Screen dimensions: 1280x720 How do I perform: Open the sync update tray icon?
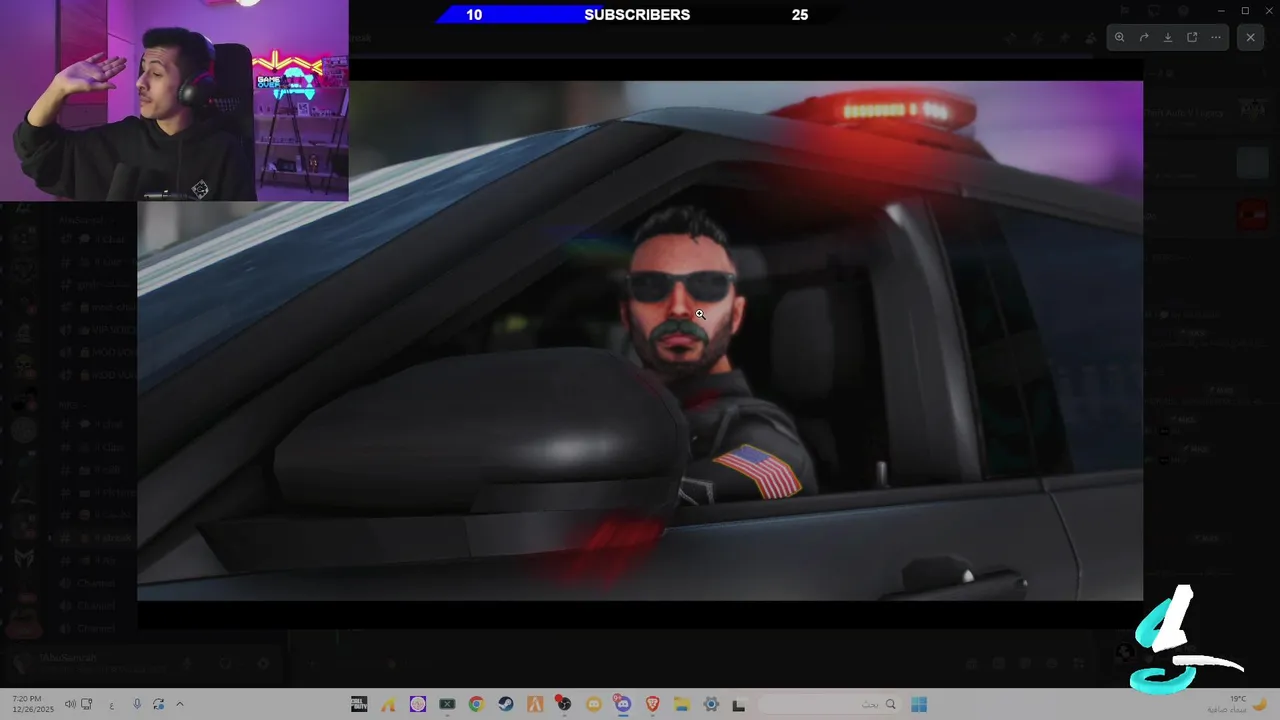pyautogui.click(x=159, y=704)
